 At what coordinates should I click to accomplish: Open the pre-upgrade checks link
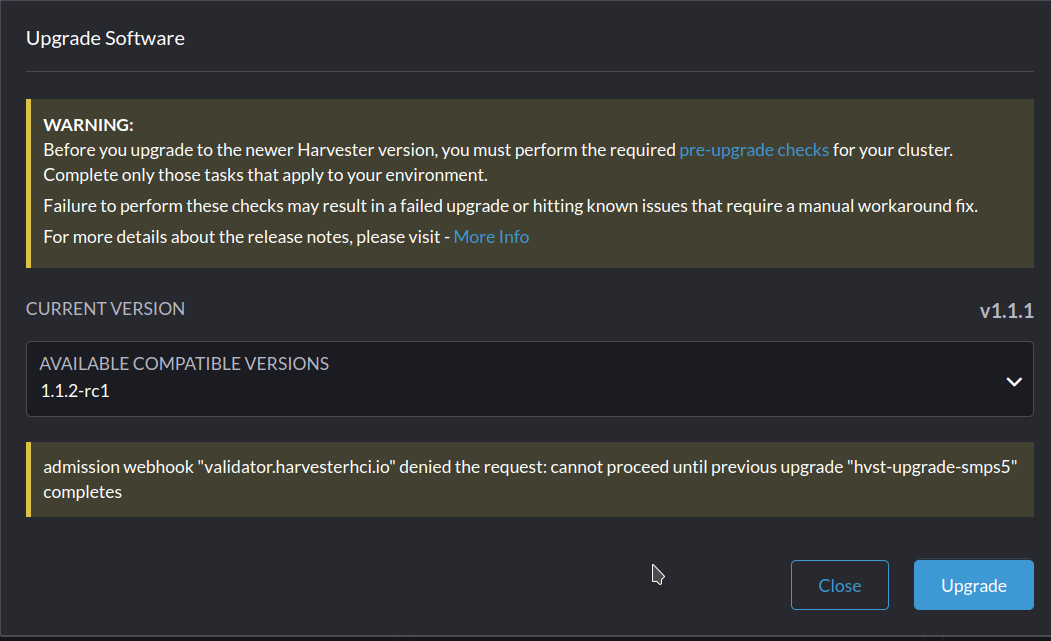coord(754,149)
